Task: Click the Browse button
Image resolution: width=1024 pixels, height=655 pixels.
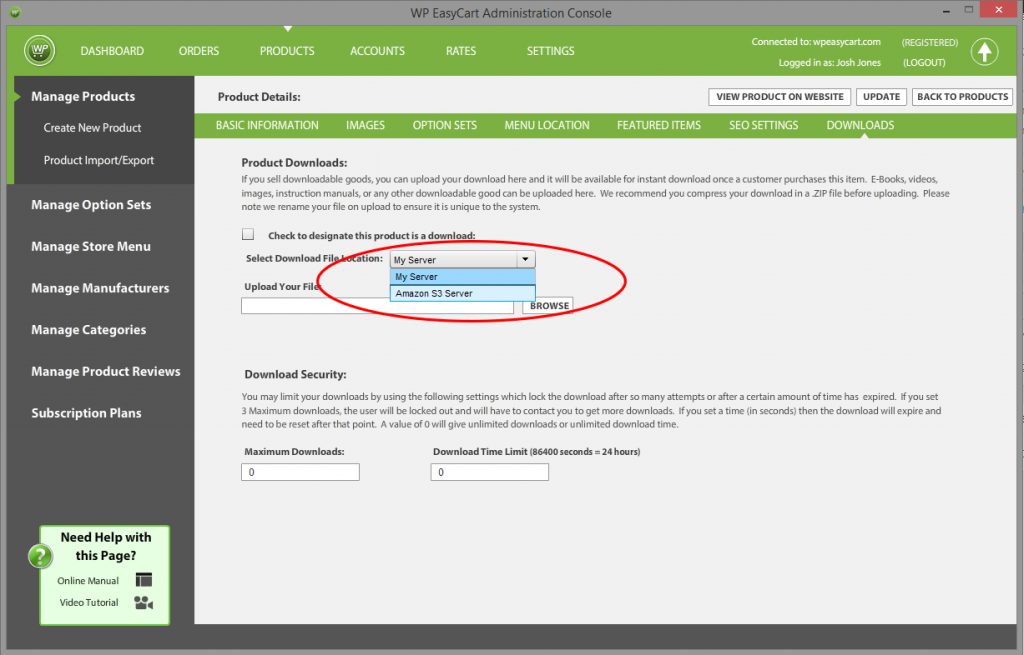Action: click(549, 306)
